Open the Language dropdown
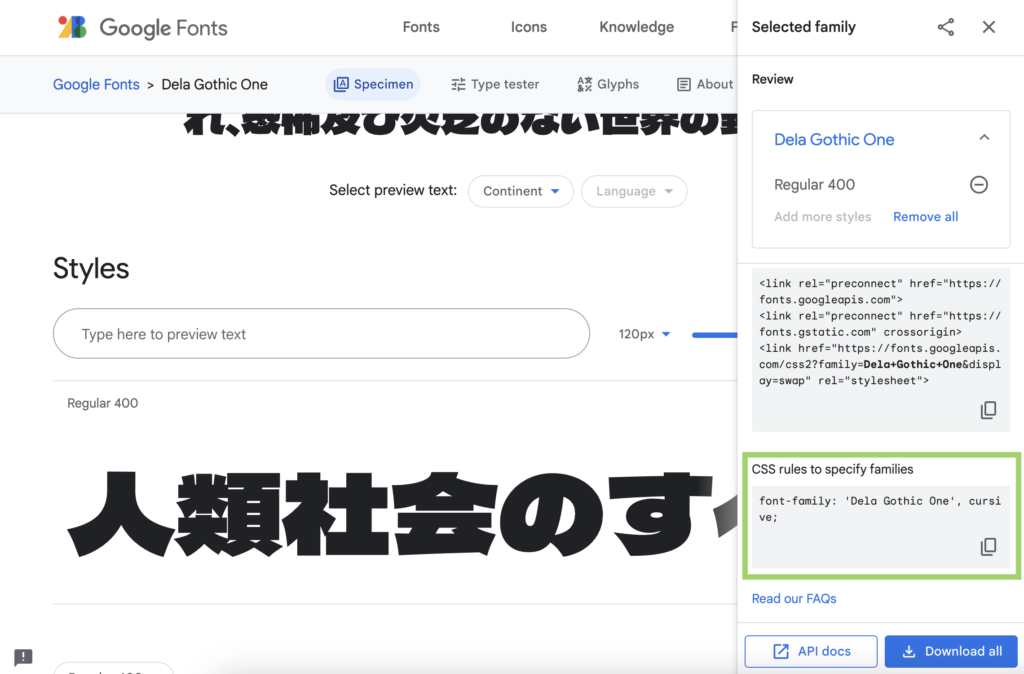1024x674 pixels. point(634,191)
